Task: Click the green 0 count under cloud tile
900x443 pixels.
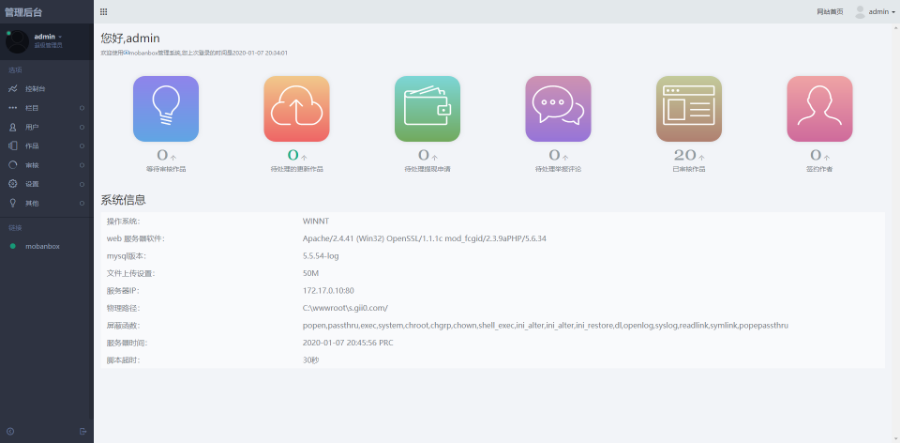Action: click(293, 155)
